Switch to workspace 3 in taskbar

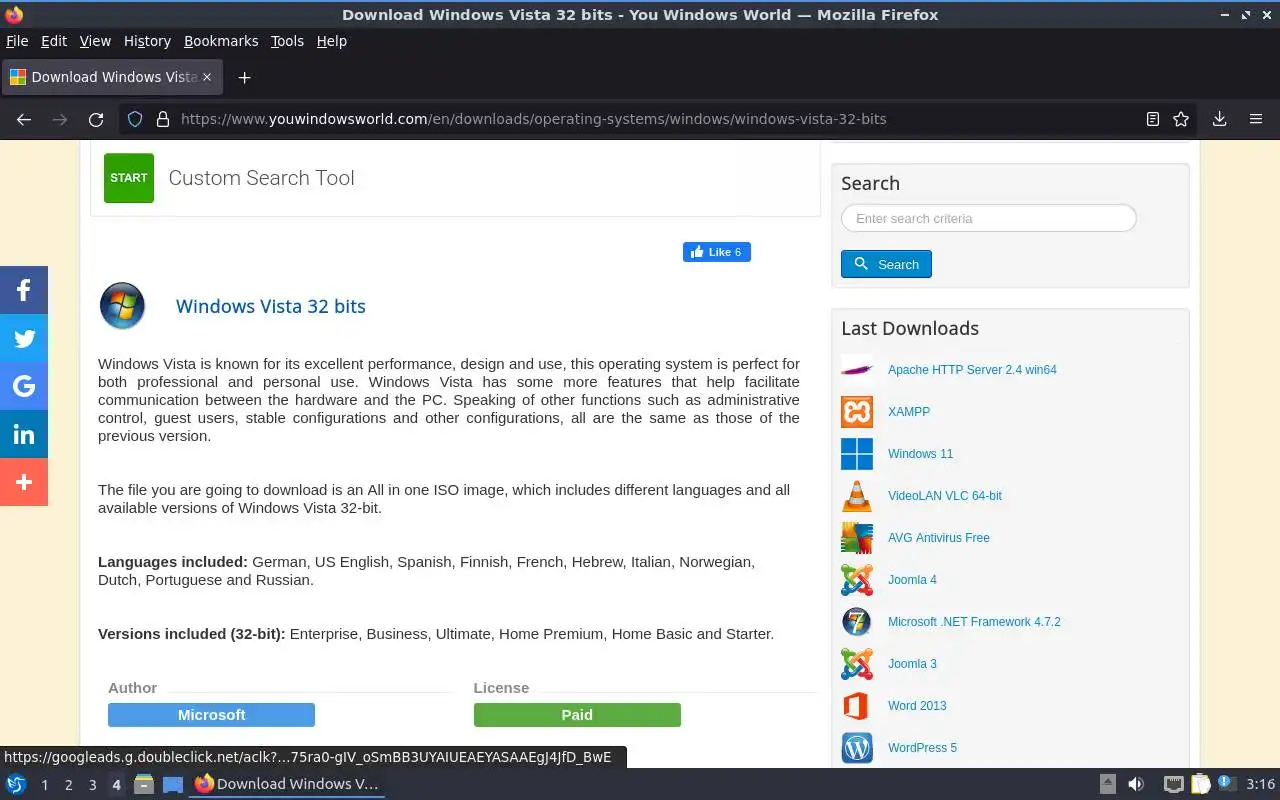[92, 785]
